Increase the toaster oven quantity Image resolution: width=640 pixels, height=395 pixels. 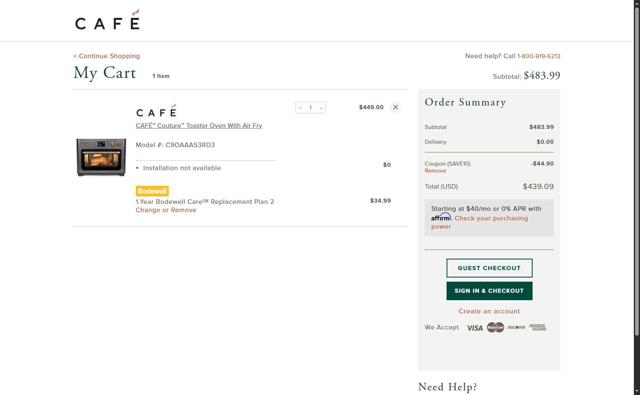tap(321, 107)
